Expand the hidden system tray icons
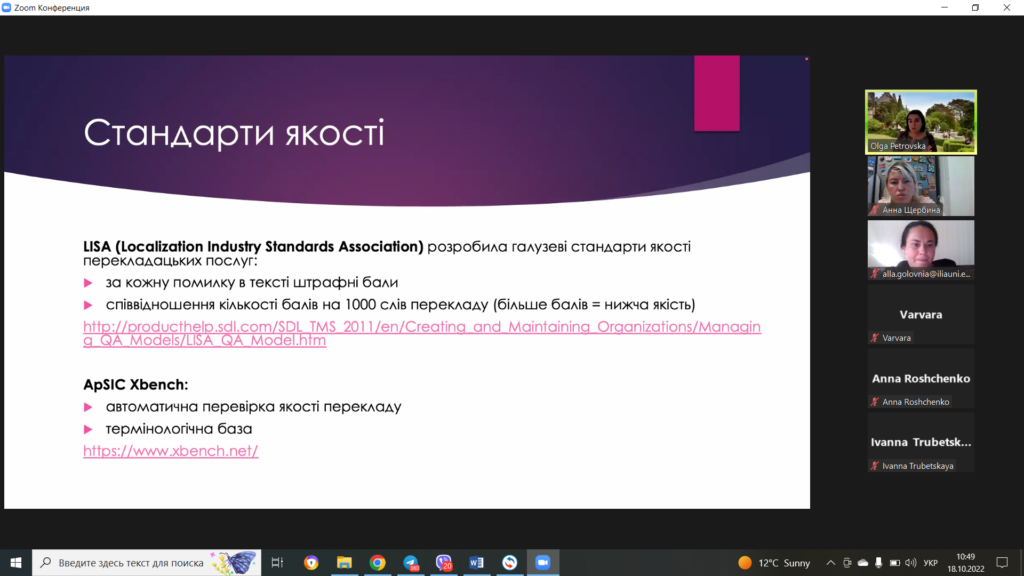 point(829,563)
